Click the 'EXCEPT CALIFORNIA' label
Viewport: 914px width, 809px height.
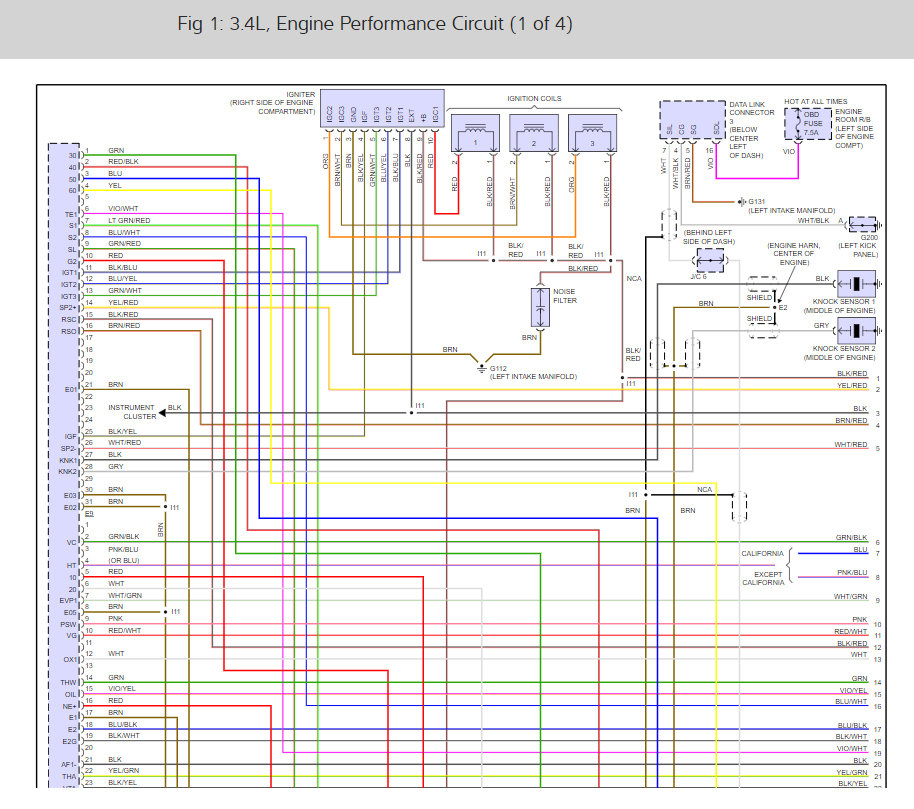764,578
